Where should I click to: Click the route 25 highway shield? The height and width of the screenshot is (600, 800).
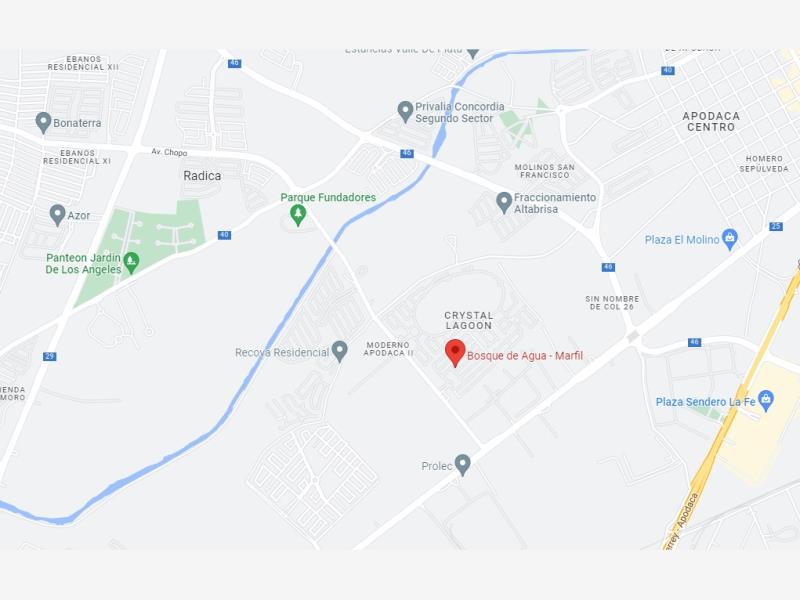(x=776, y=226)
